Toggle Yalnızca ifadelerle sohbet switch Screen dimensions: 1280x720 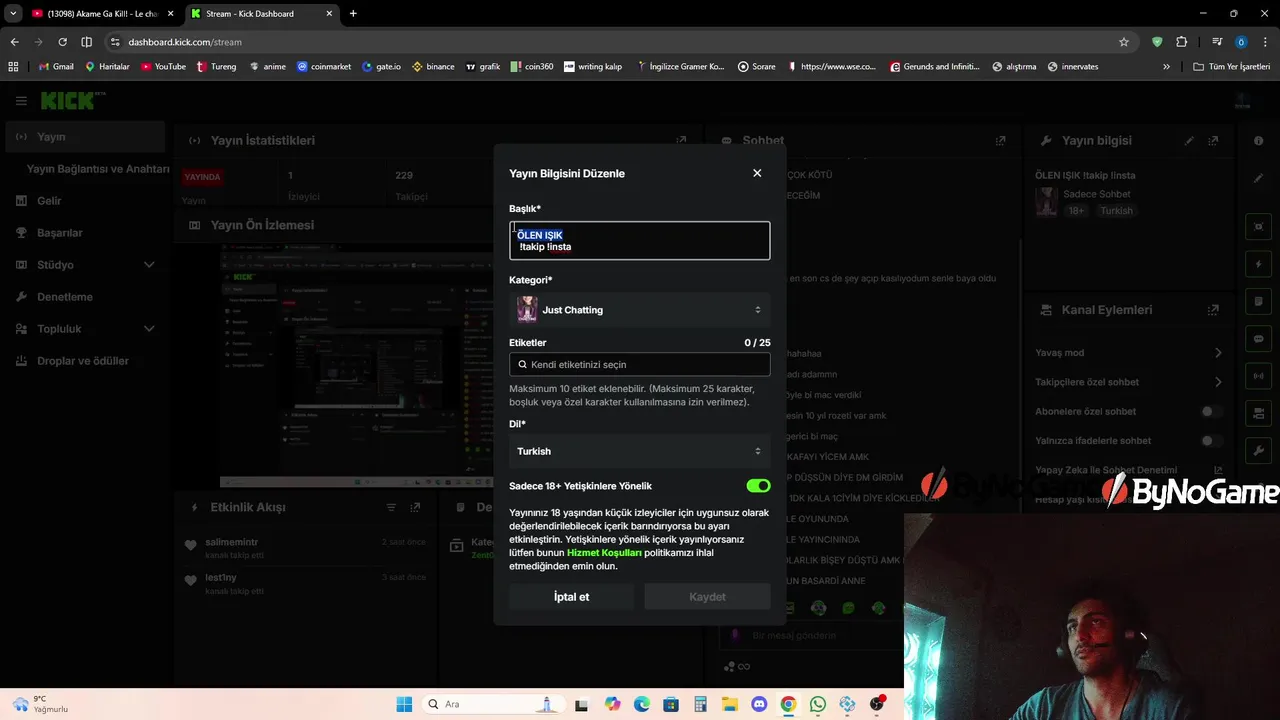[x=1211, y=441]
